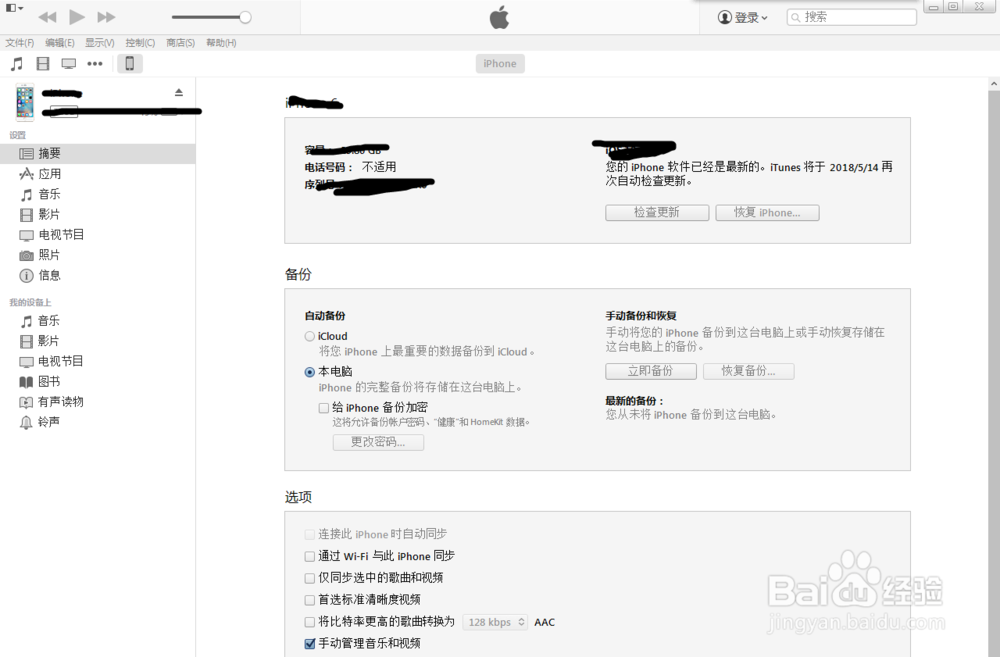Open the TV shows icon in toolbar
1000x657 pixels.
tap(68, 64)
